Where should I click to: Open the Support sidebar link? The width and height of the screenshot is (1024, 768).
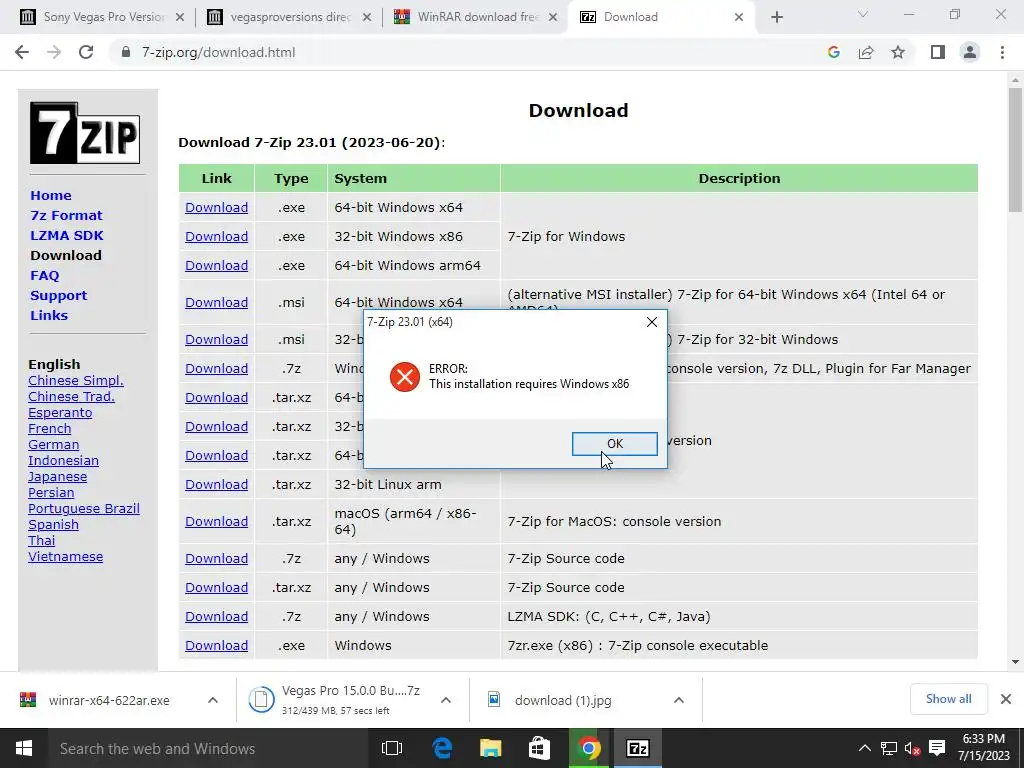pos(58,295)
